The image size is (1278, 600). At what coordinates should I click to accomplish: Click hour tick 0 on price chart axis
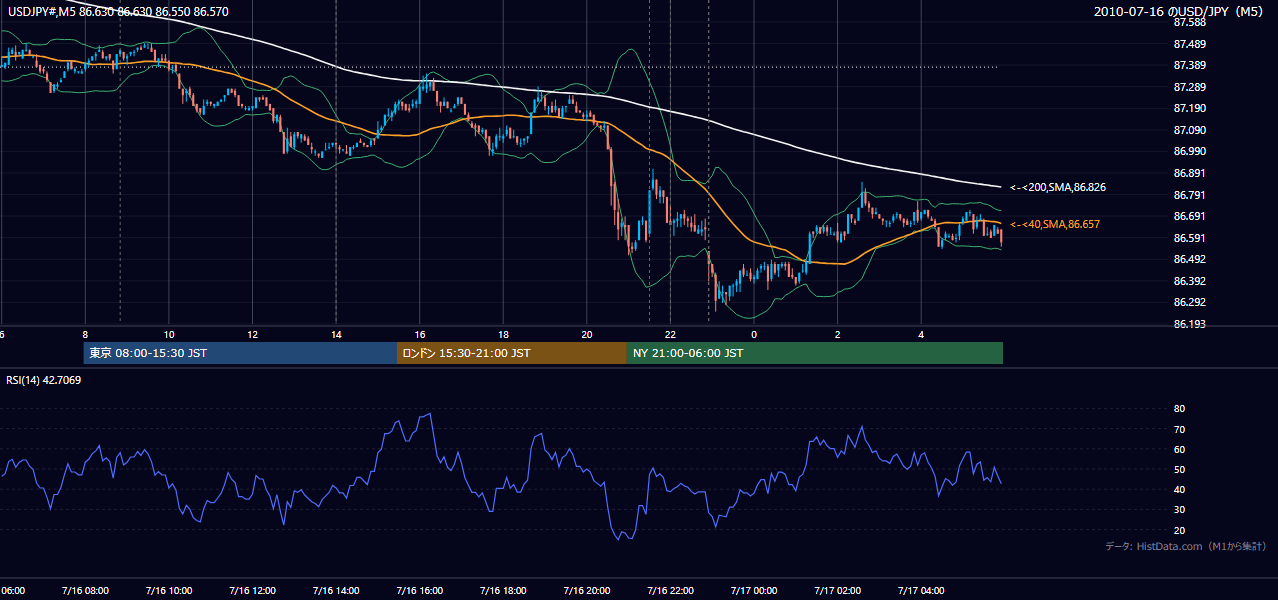pos(754,334)
